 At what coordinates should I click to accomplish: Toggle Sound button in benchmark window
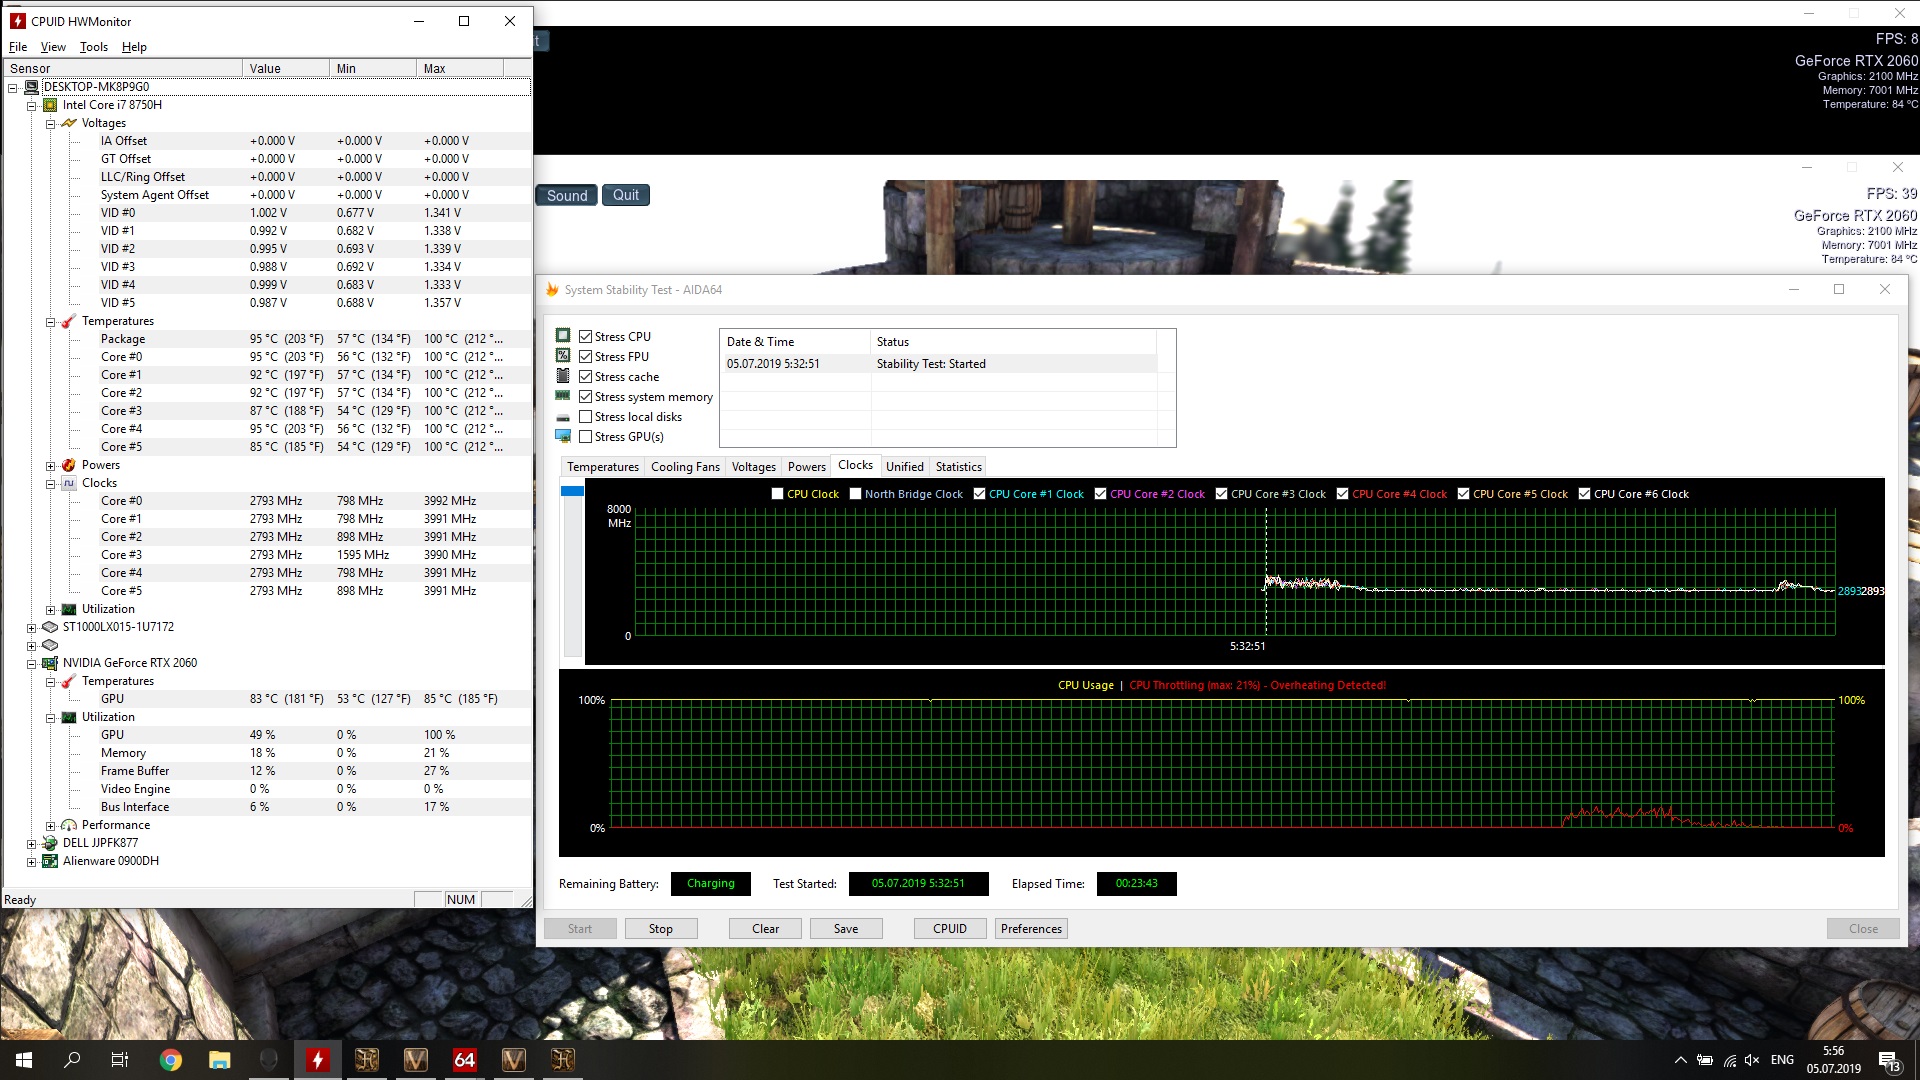567,195
